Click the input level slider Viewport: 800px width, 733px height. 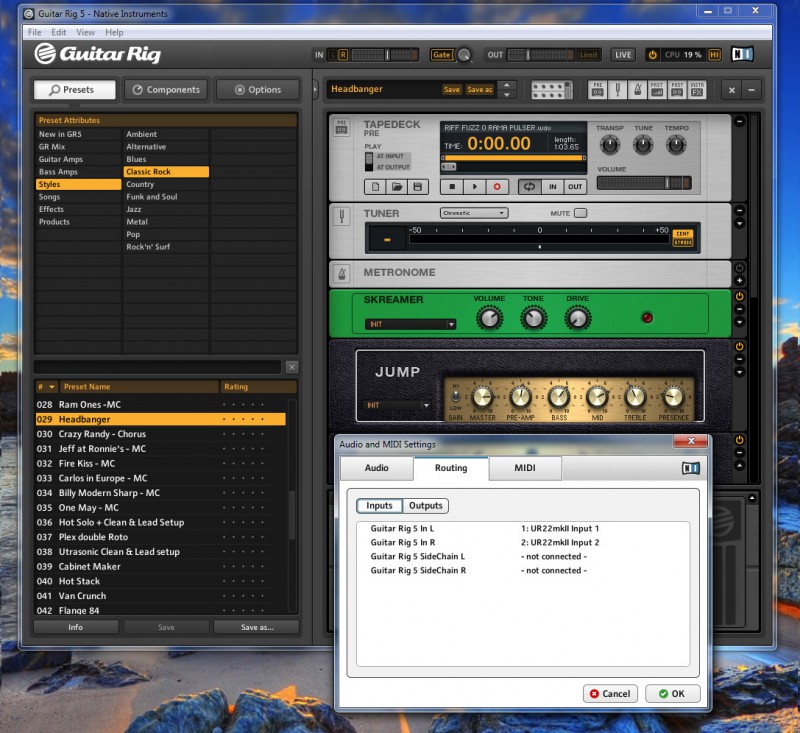click(x=384, y=55)
